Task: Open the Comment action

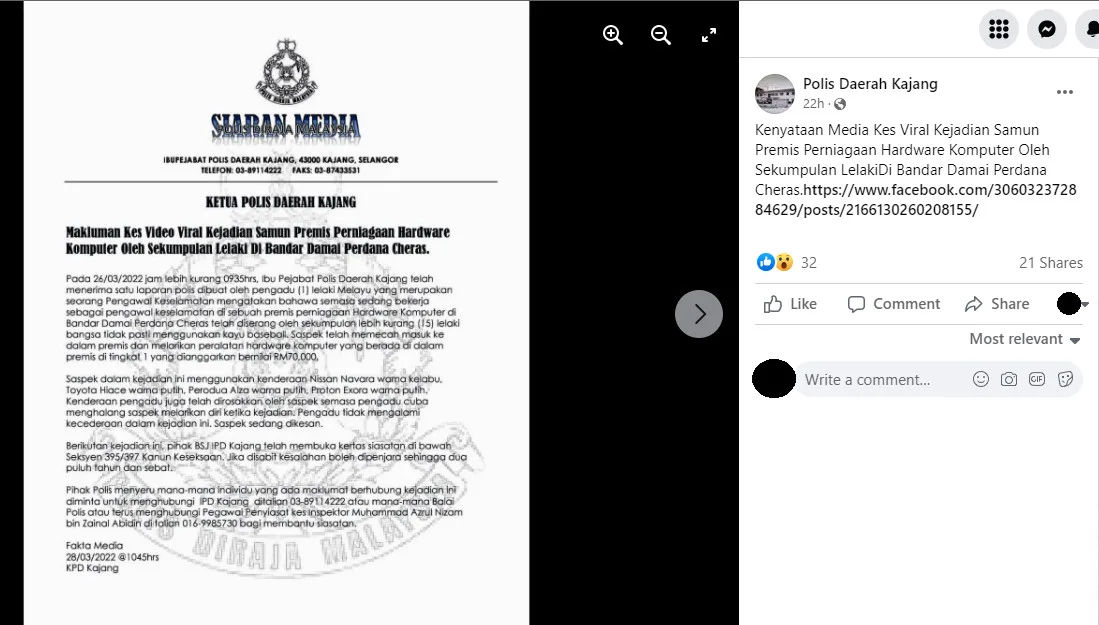Action: pyautogui.click(x=894, y=303)
